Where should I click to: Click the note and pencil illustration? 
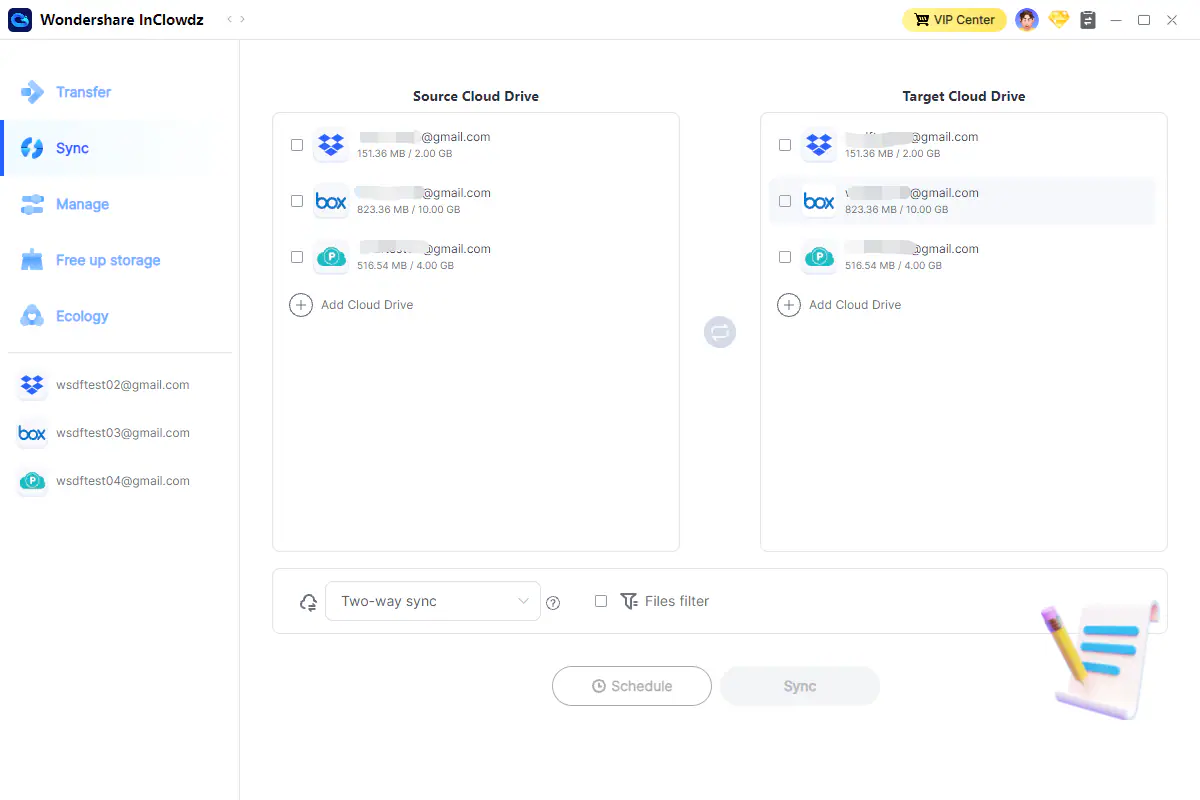coord(1098,658)
